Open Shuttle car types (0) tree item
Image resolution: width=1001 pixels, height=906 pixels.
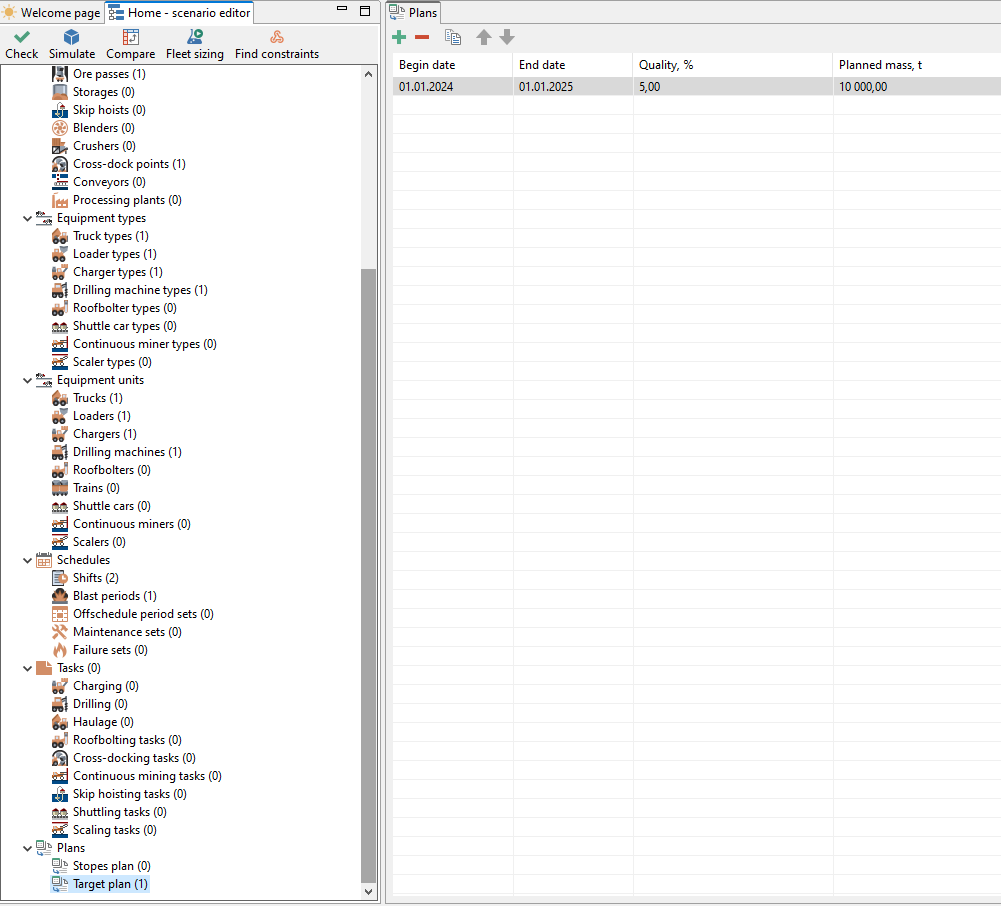[x=124, y=326]
